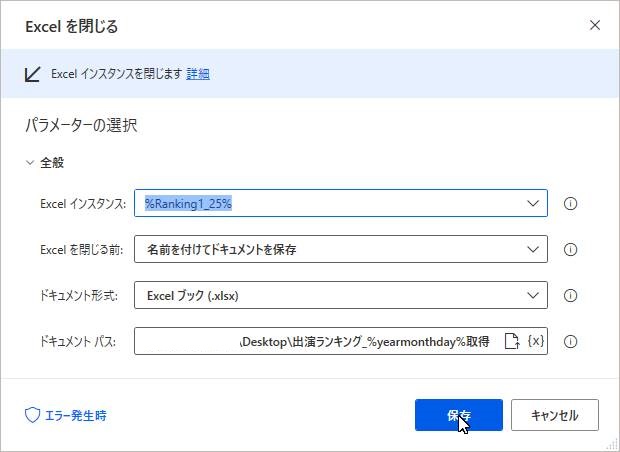Click the {x} variable selector icon
The image size is (620, 452).
click(536, 340)
